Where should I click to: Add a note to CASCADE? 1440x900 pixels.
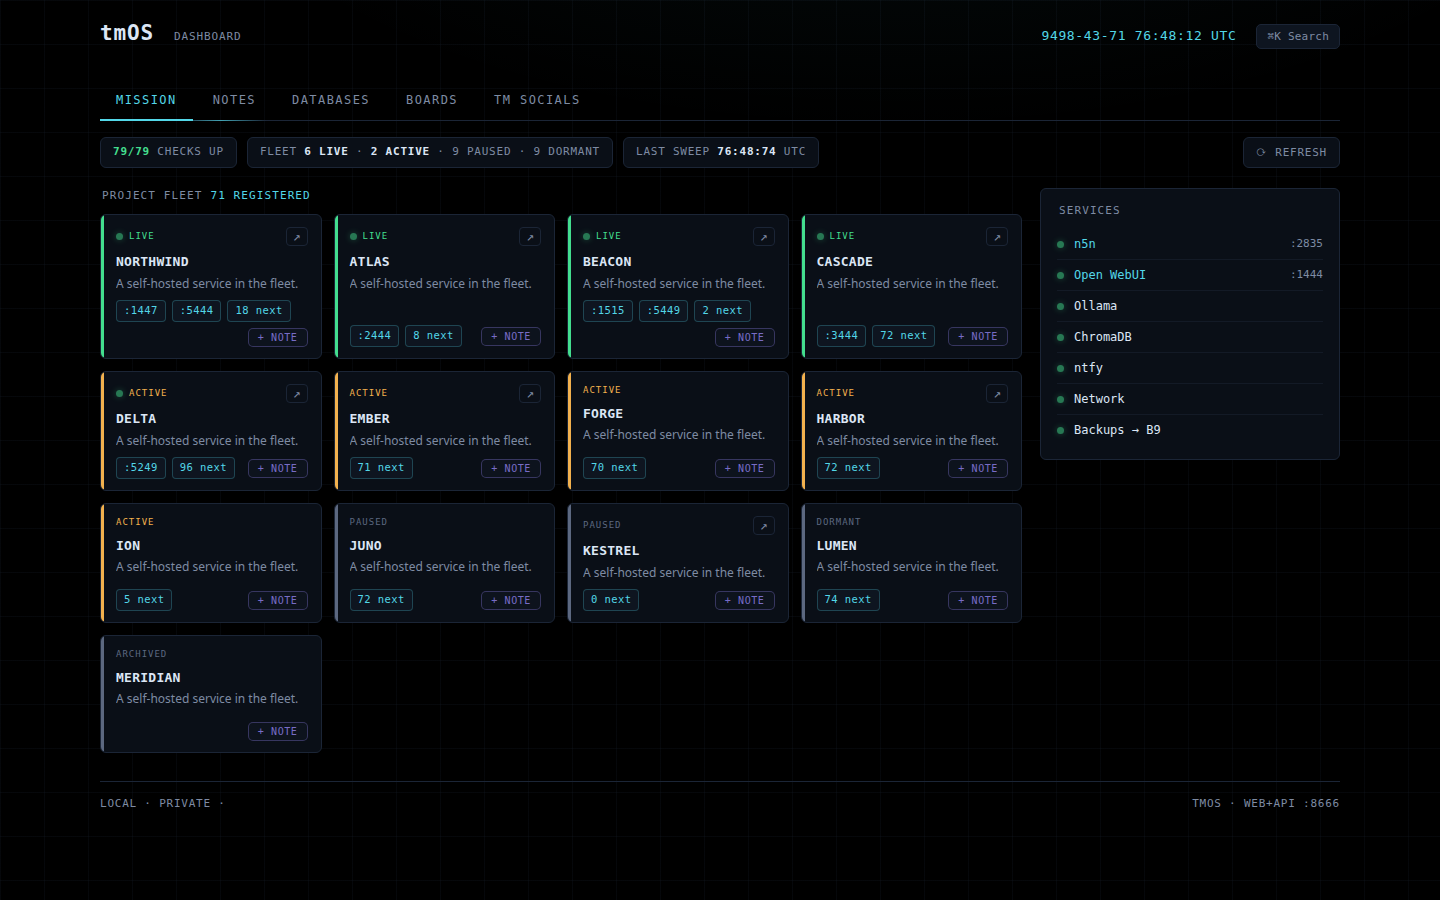pyautogui.click(x=978, y=337)
